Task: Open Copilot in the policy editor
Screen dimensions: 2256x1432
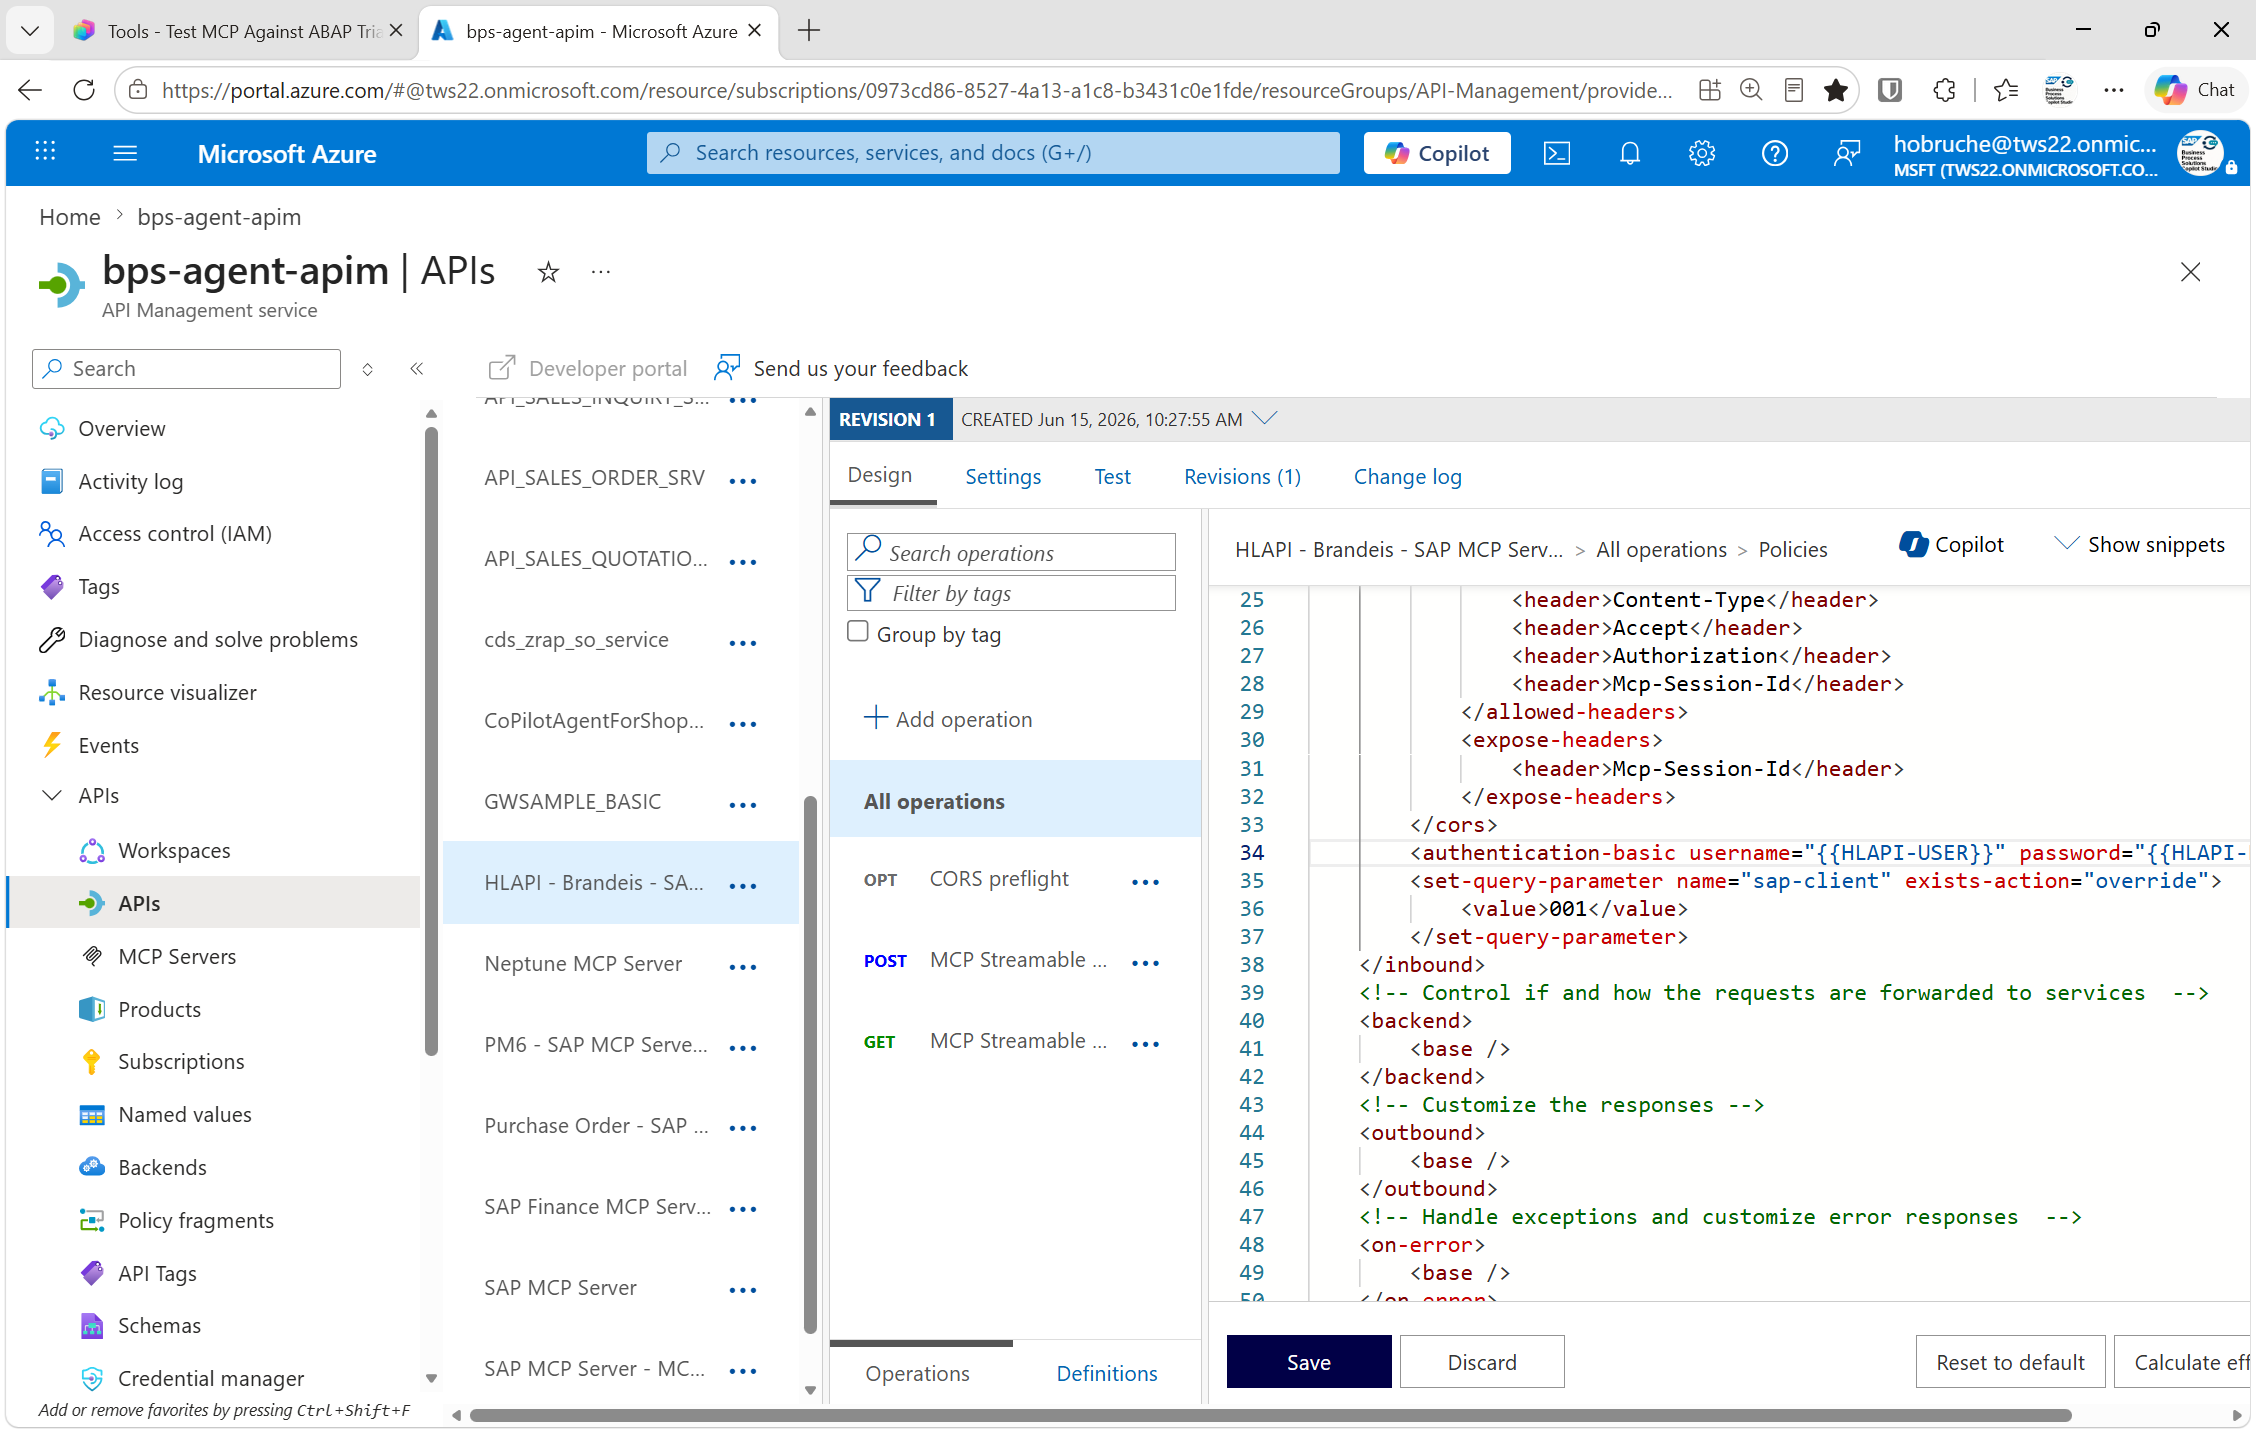Action: coord(1951,545)
